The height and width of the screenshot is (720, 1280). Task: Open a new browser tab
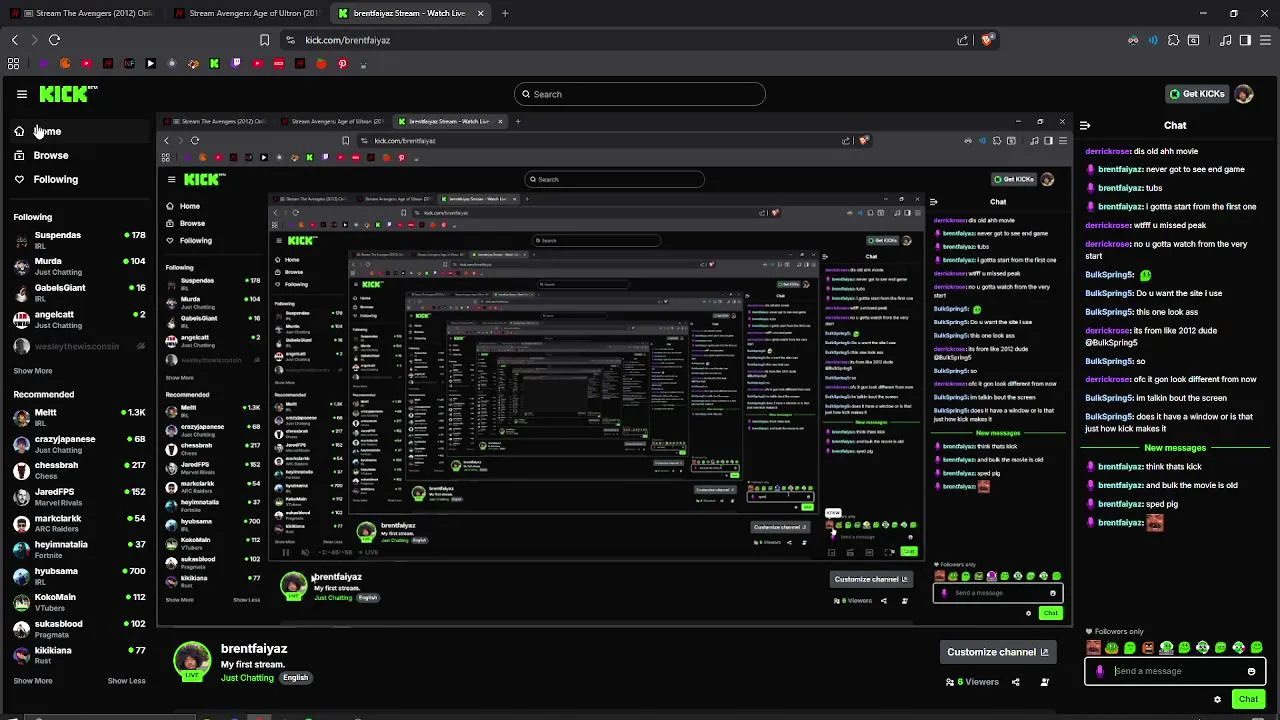(505, 13)
